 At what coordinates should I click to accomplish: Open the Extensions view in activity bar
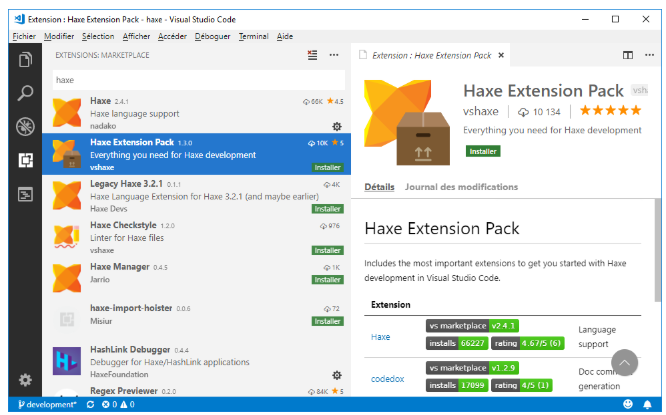click(25, 160)
